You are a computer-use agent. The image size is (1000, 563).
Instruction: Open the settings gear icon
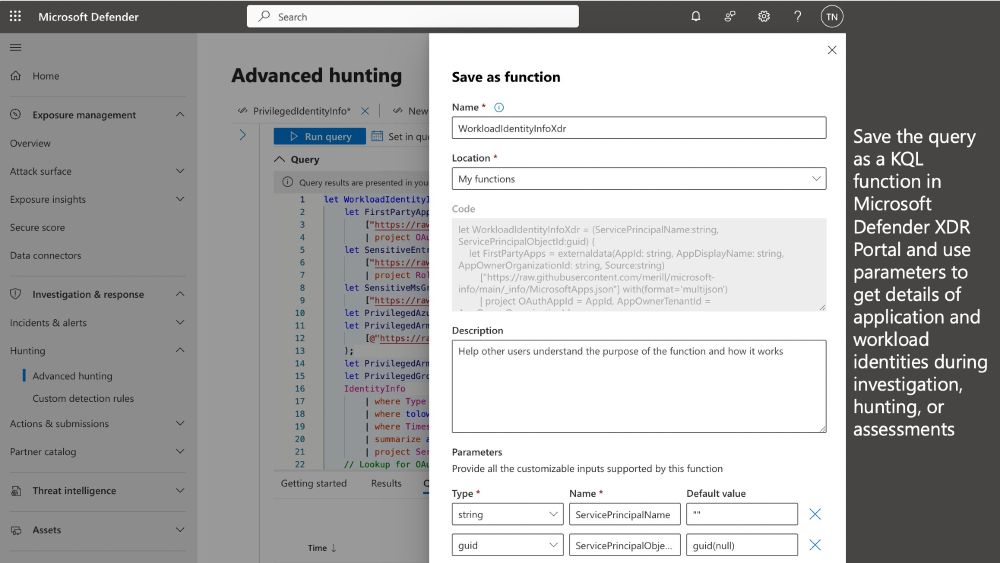tap(763, 17)
